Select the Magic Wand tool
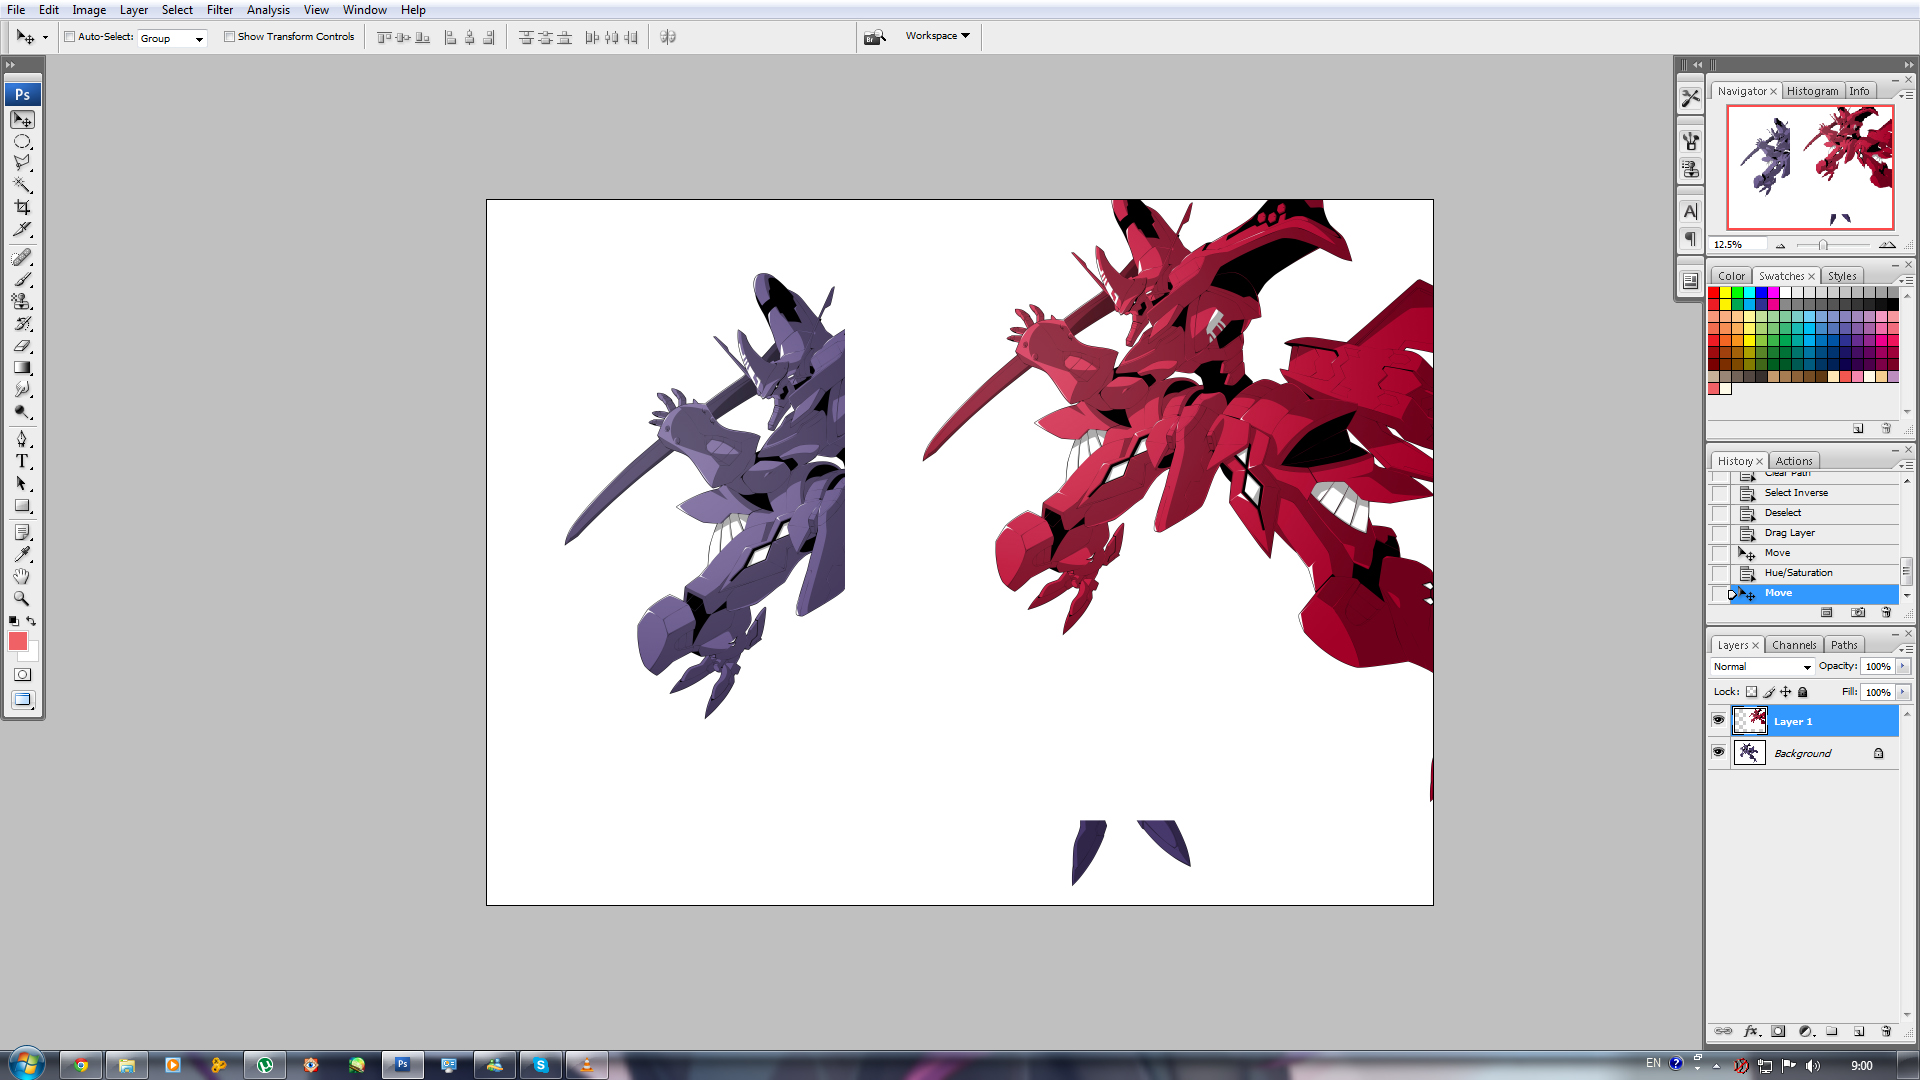Image resolution: width=1920 pixels, height=1080 pixels. (22, 185)
